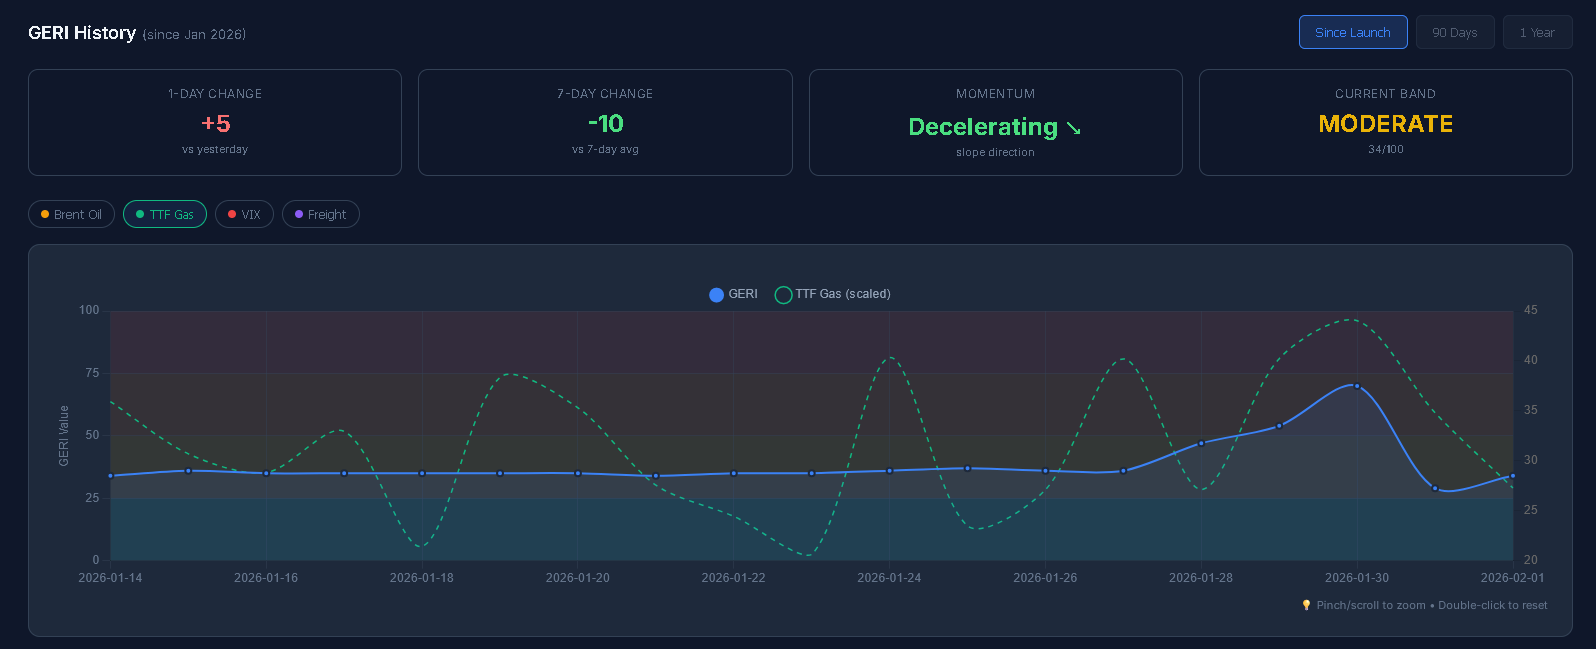Click the TTF Gas (scaled) legend circle
The width and height of the screenshot is (1596, 649).
[x=783, y=294]
